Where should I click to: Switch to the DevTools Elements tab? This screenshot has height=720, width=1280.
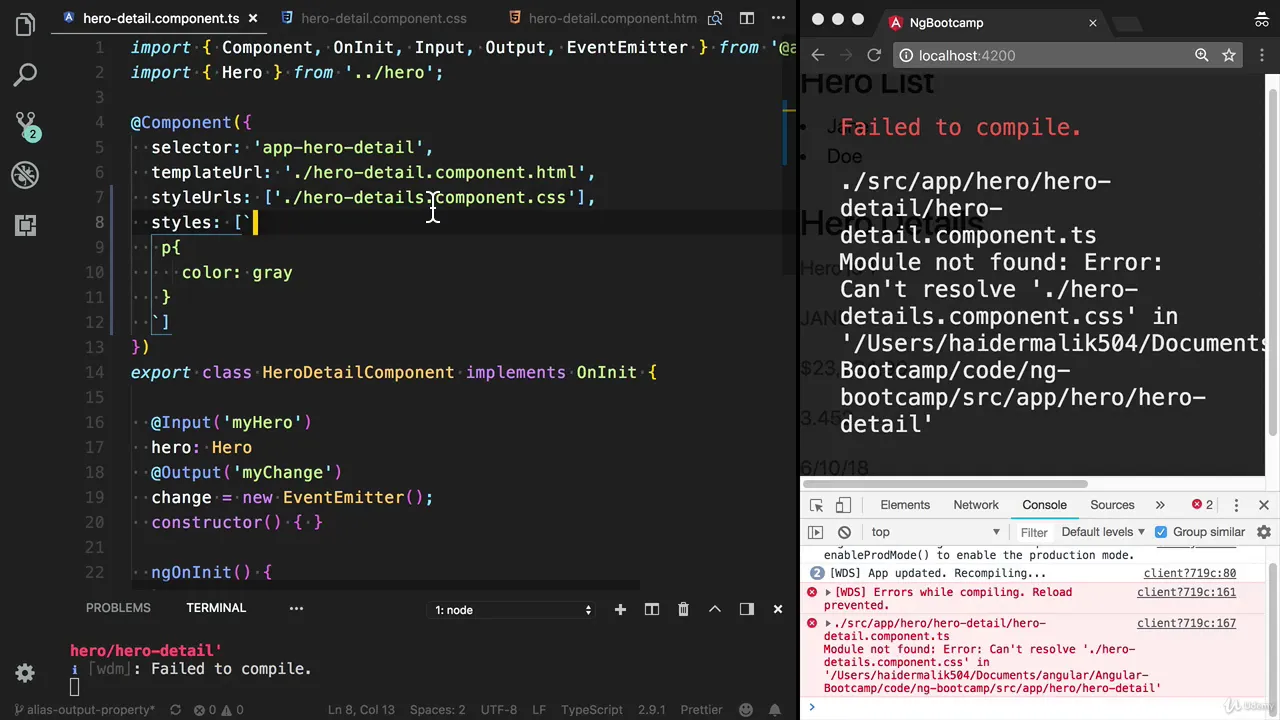[905, 505]
